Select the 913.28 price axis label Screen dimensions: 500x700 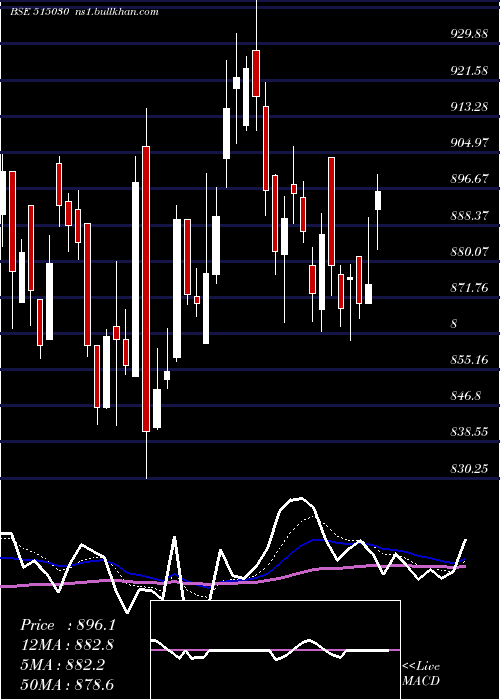(x=469, y=107)
